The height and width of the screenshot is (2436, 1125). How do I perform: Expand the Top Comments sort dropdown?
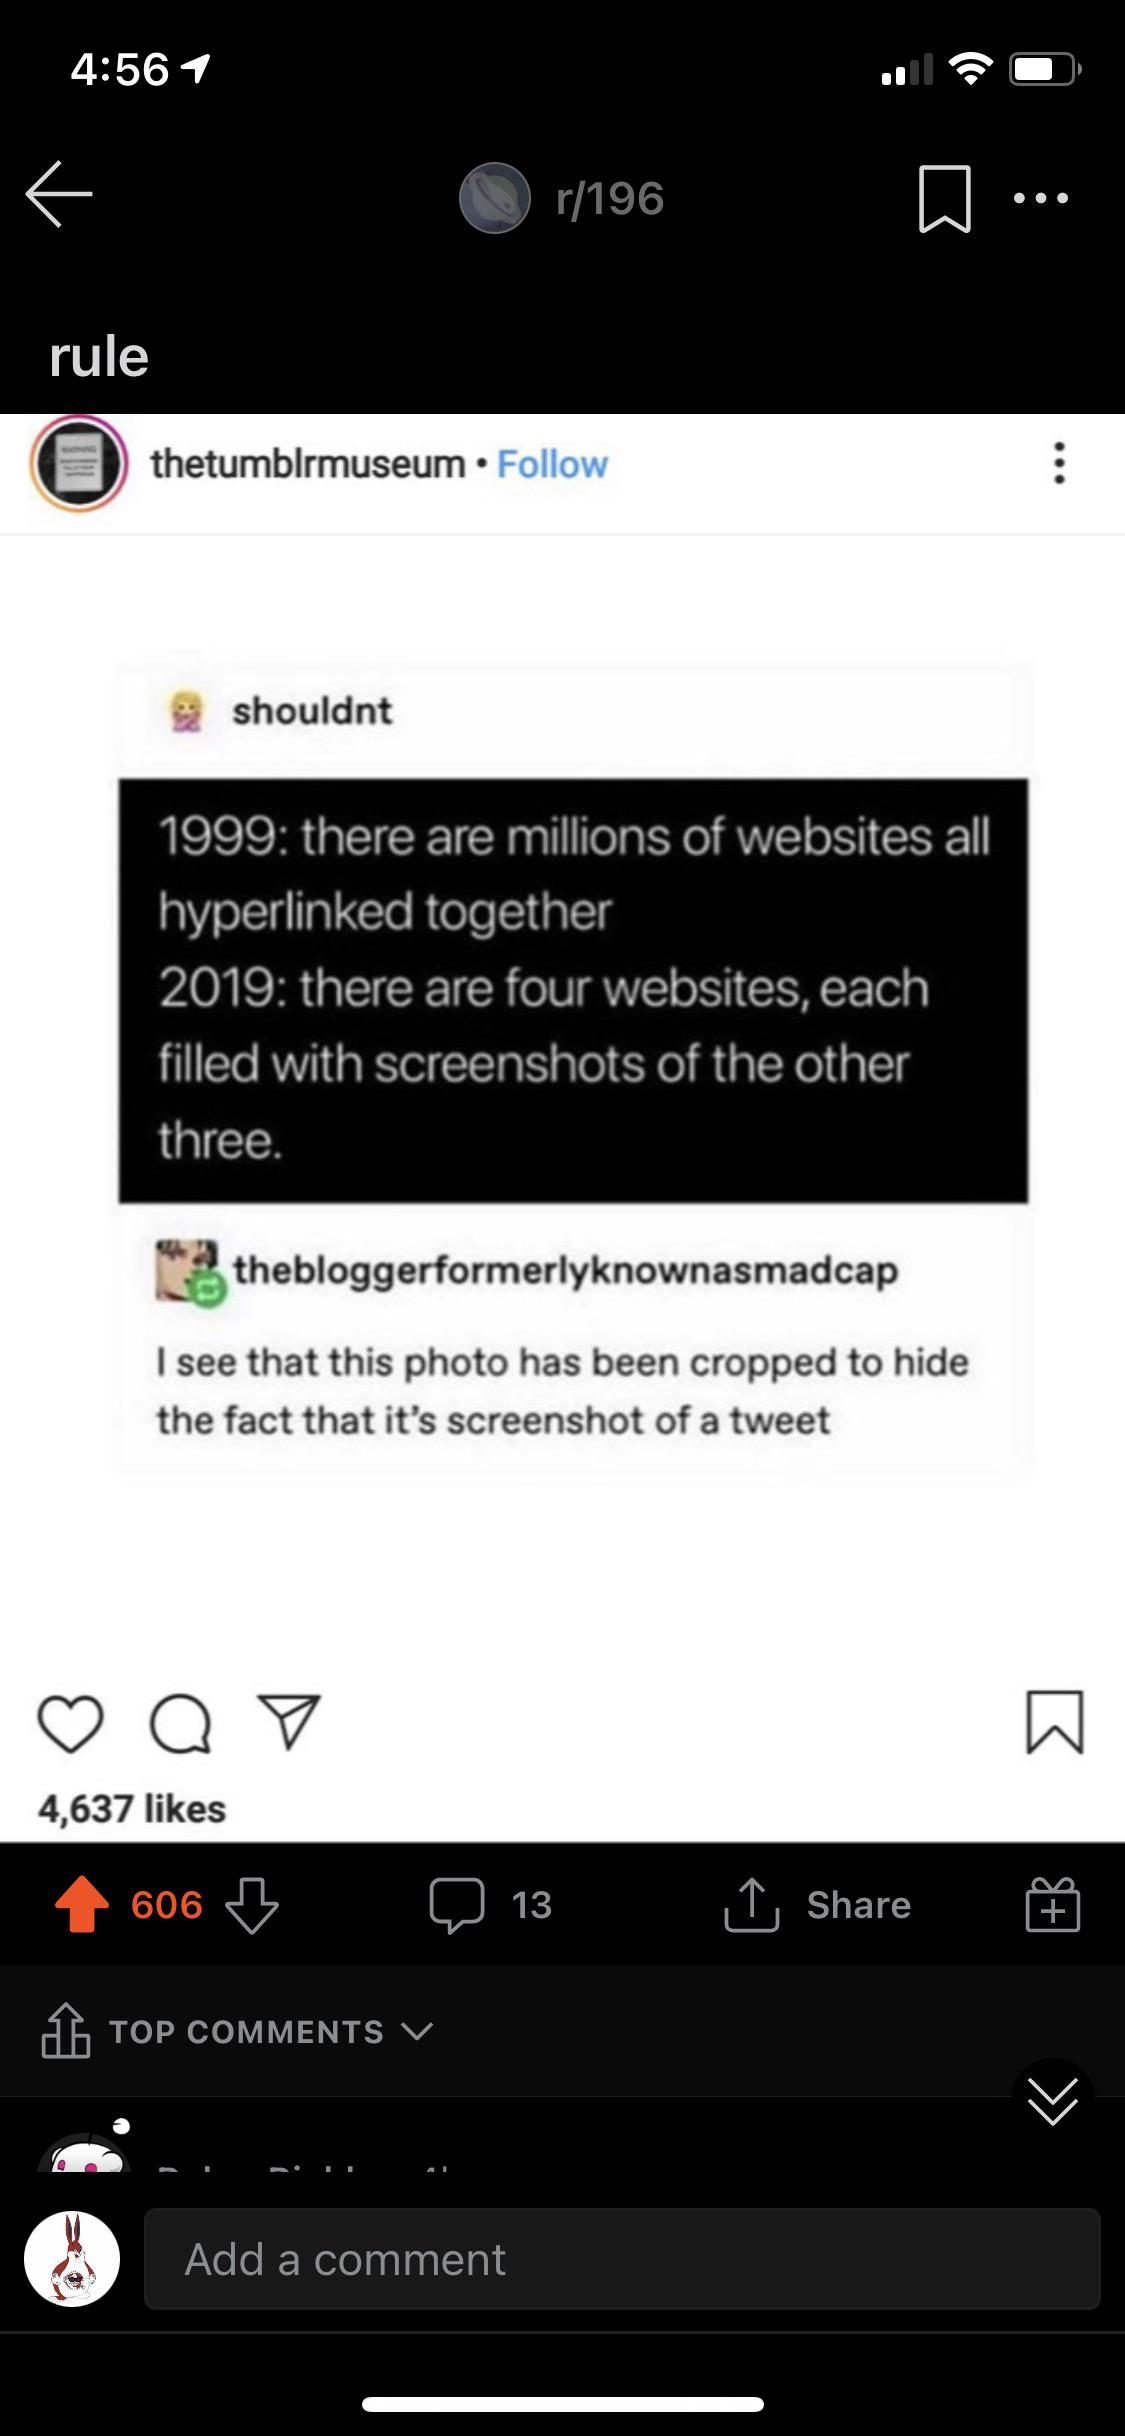(238, 2031)
